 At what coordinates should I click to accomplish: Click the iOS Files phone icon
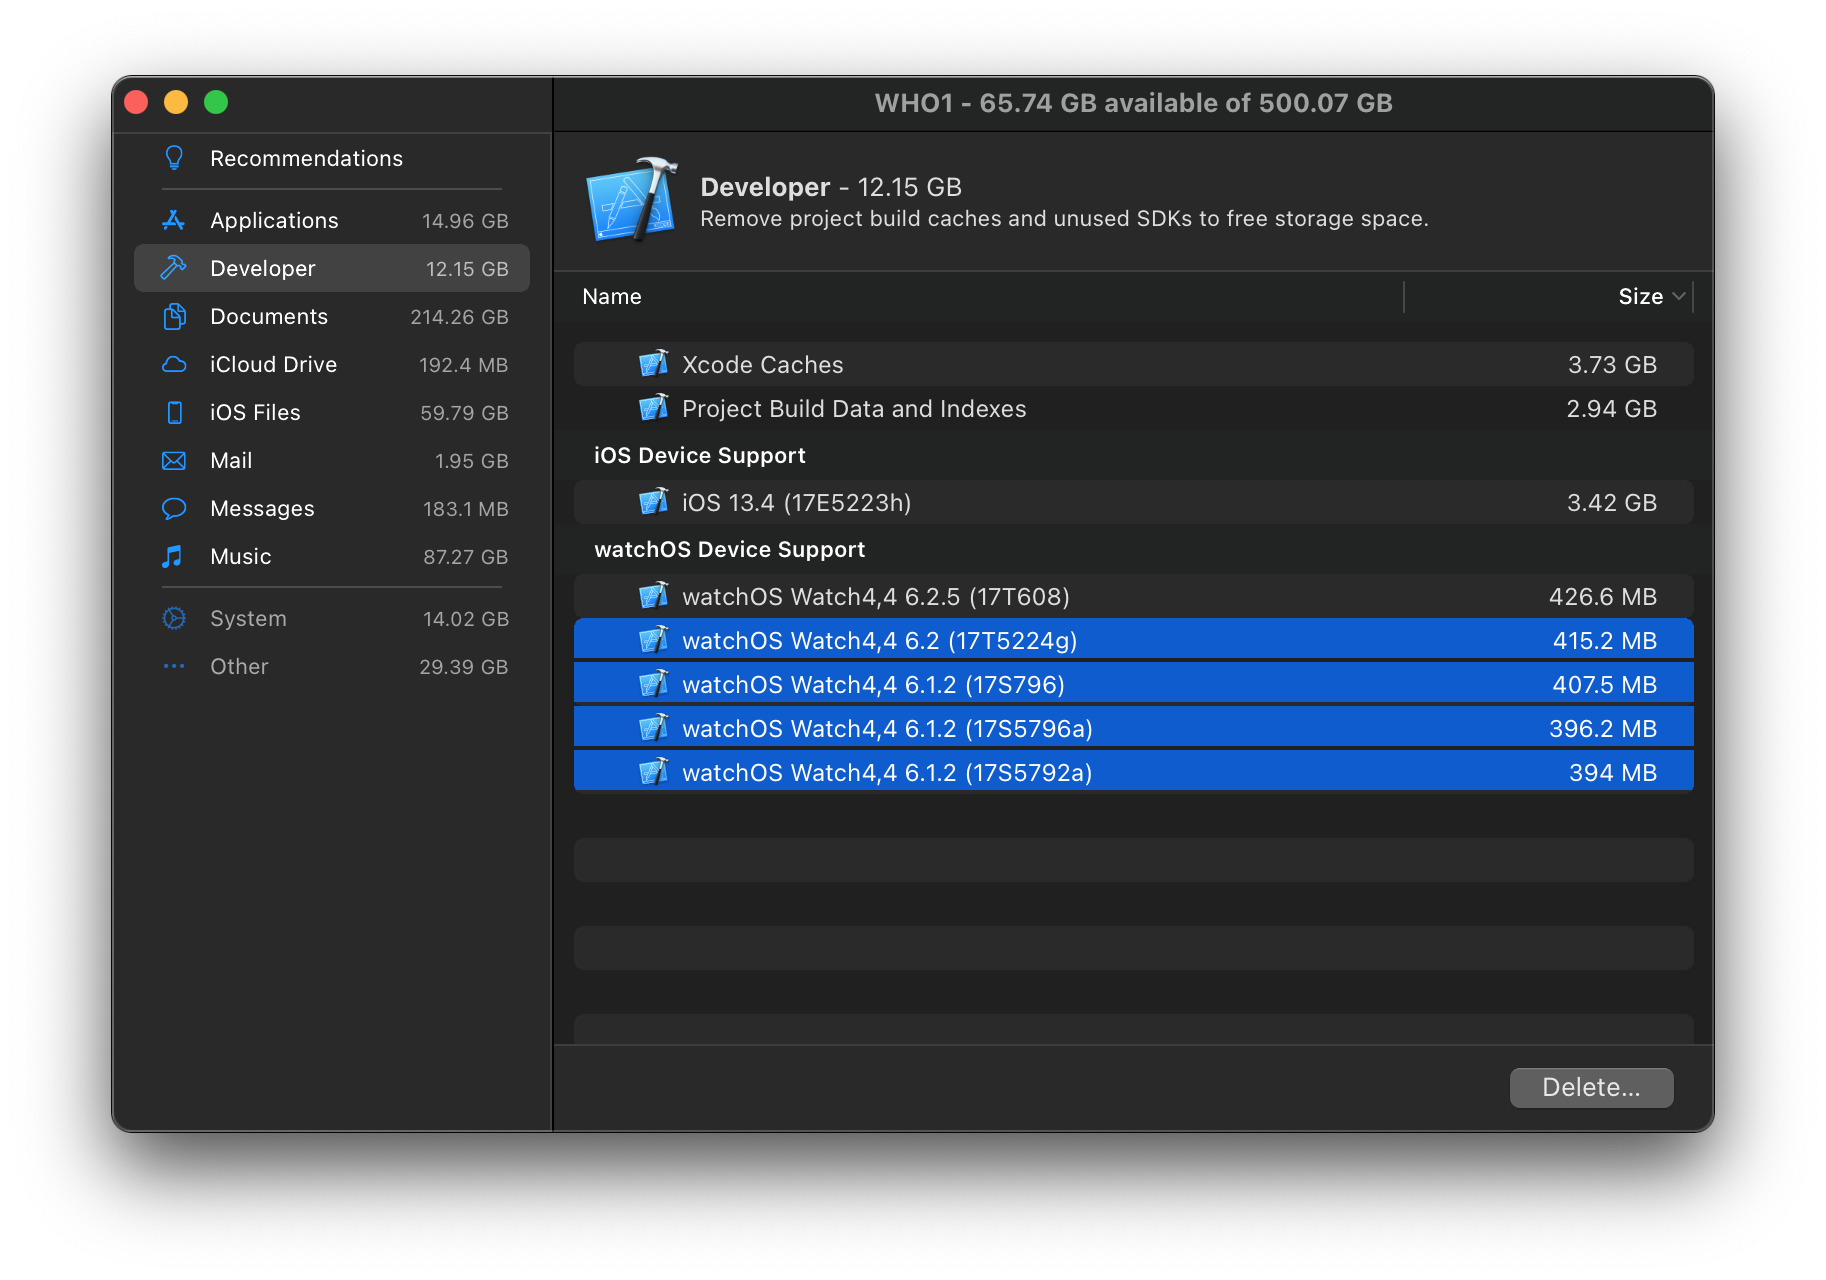coord(174,412)
